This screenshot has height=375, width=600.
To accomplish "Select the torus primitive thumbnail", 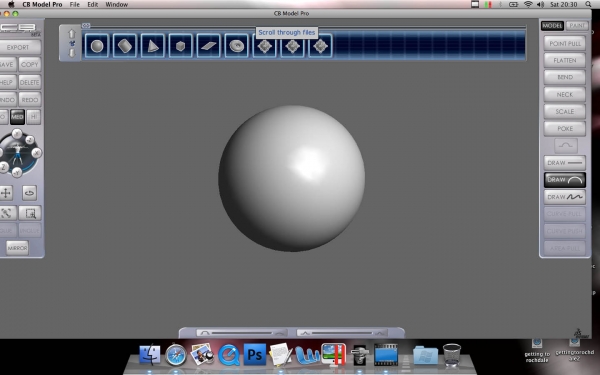I will pyautogui.click(x=236, y=46).
